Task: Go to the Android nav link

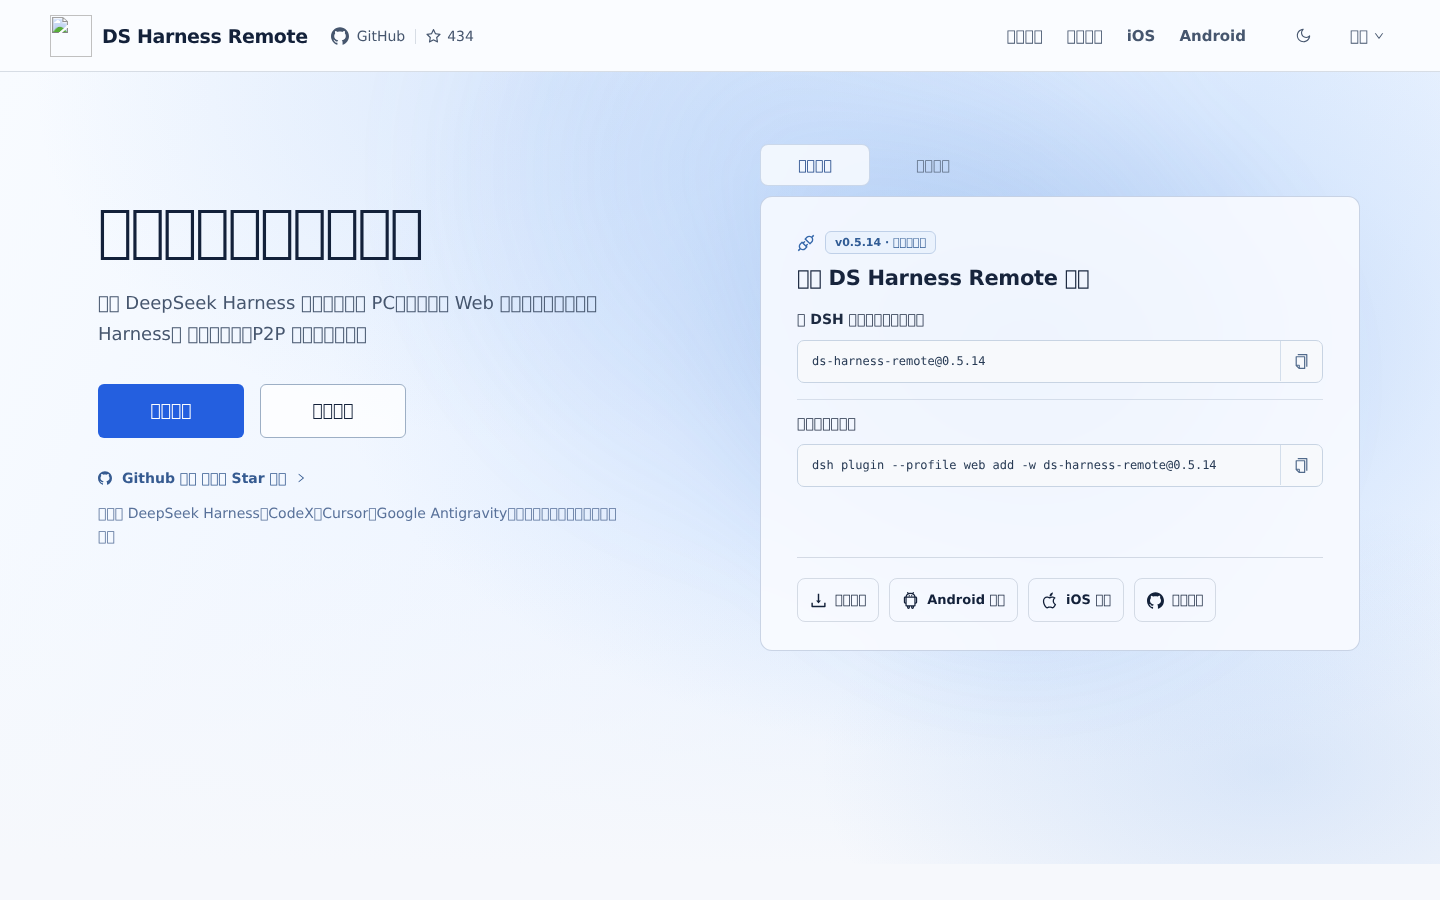Action: pos(1212,36)
